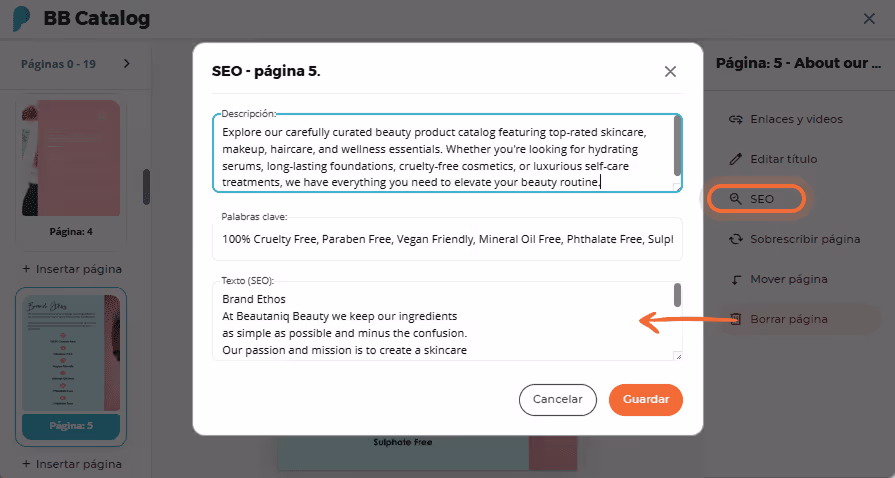
Task: Click the Descripción text area
Action: point(447,153)
